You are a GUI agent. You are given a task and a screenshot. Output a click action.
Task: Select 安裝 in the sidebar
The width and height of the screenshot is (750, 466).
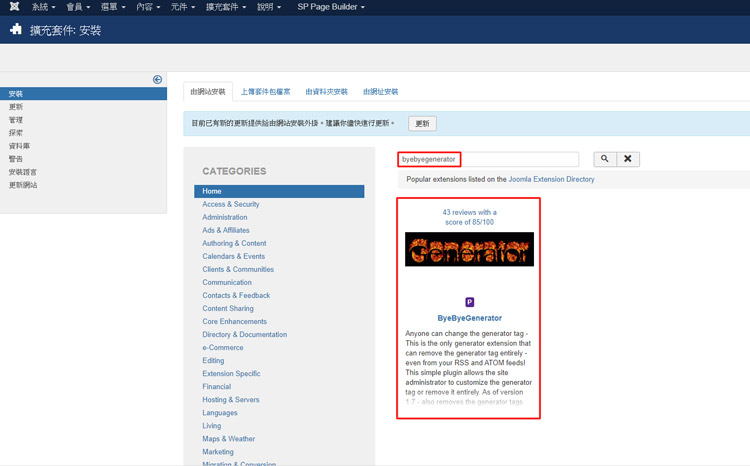tap(83, 94)
